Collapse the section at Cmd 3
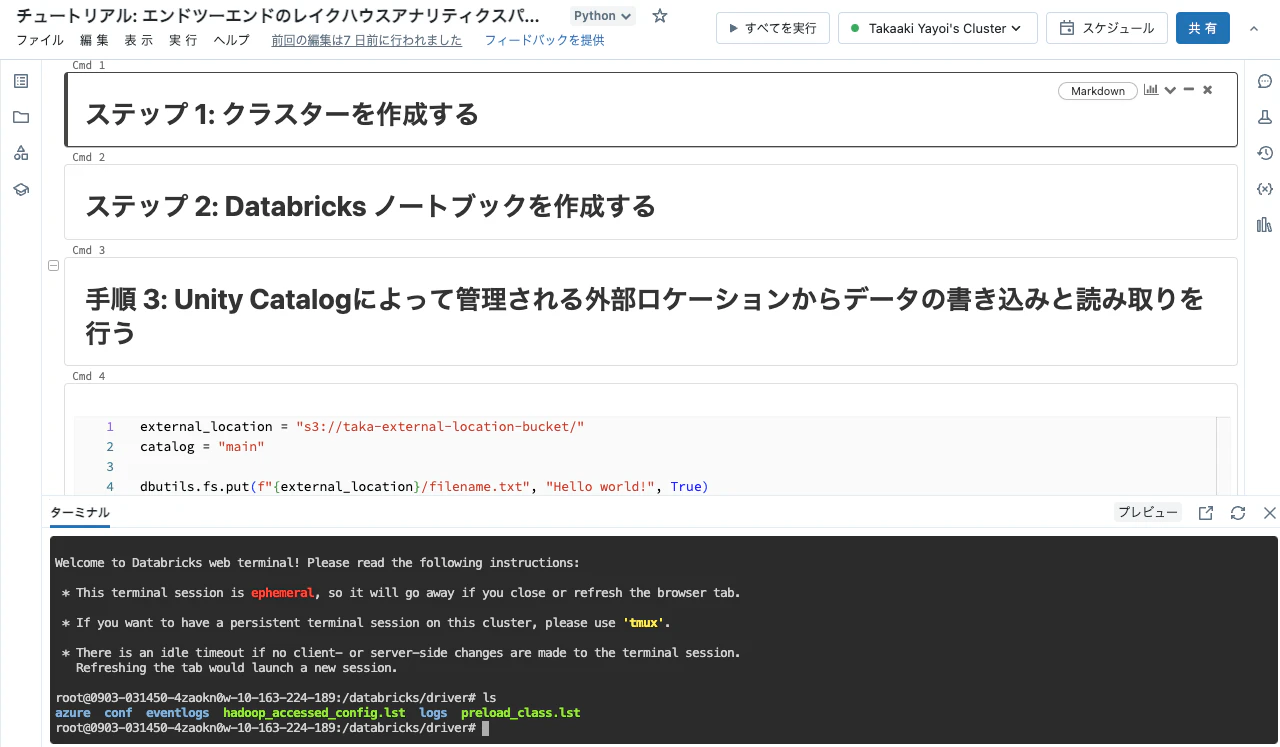Screen dimensions: 1280x747 tap(54, 266)
